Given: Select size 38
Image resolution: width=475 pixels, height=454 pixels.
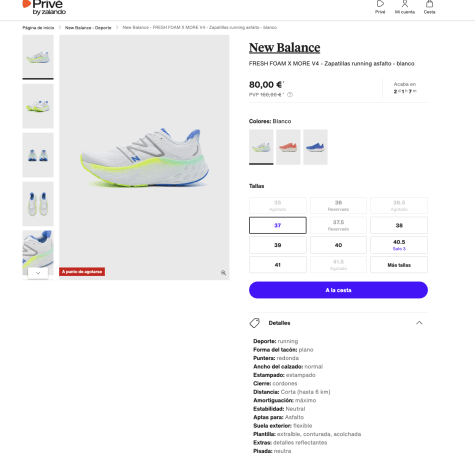Looking at the screenshot, I should [399, 225].
